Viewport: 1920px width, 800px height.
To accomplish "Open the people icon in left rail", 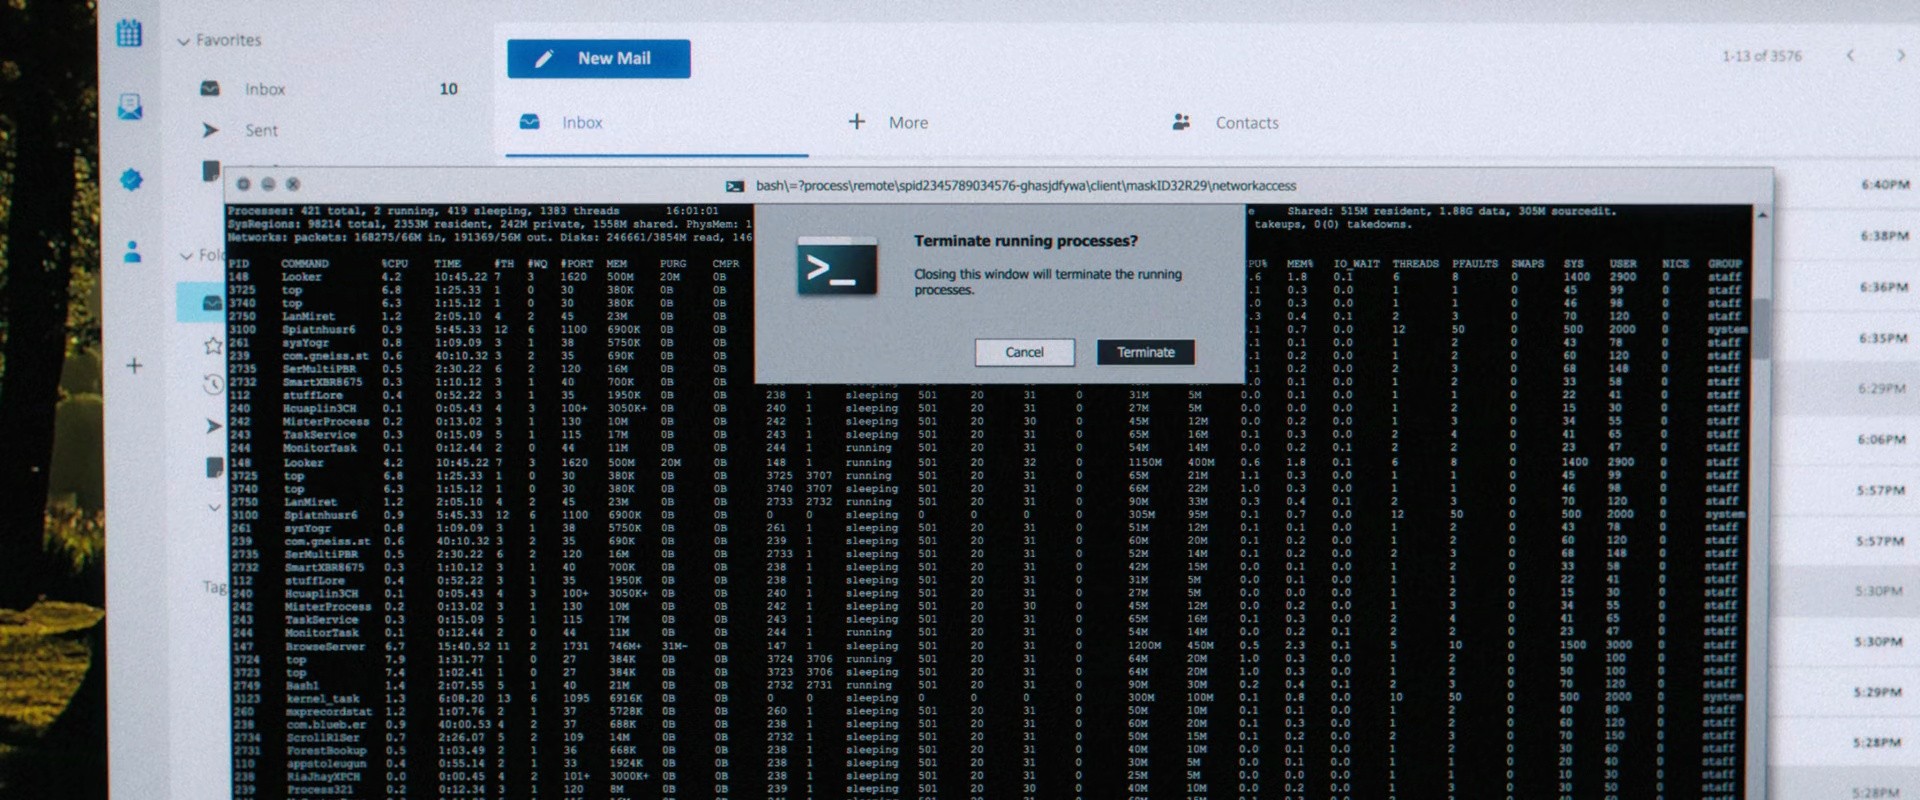I will click(x=132, y=252).
